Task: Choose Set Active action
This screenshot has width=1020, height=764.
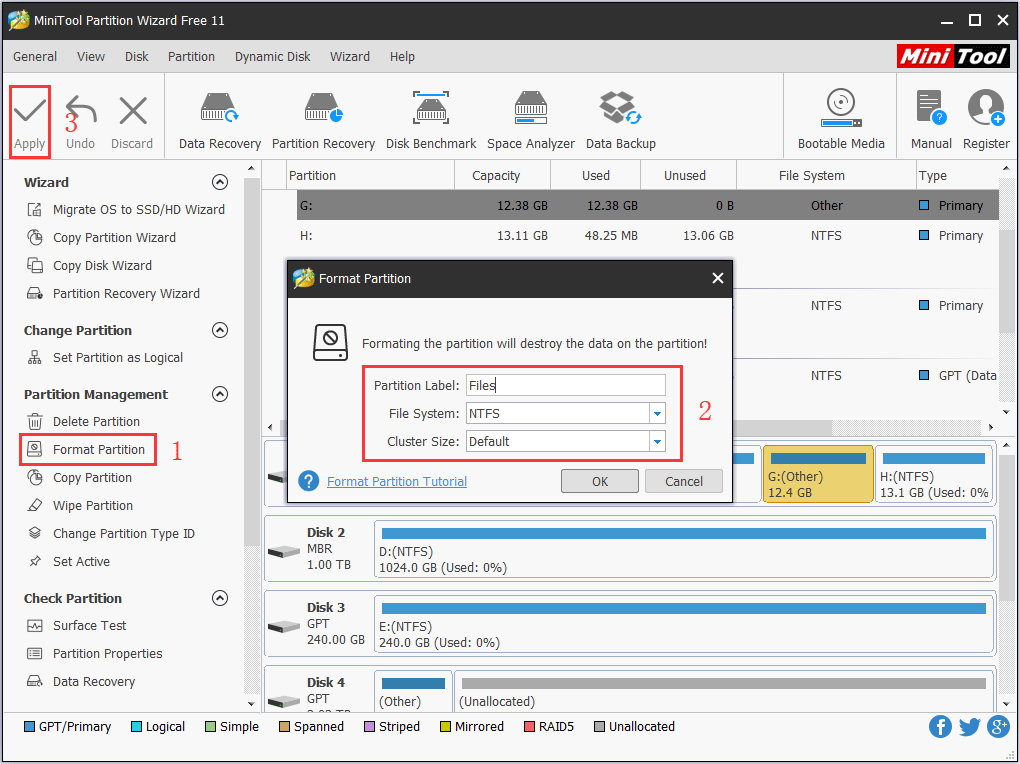Action: click(68, 562)
